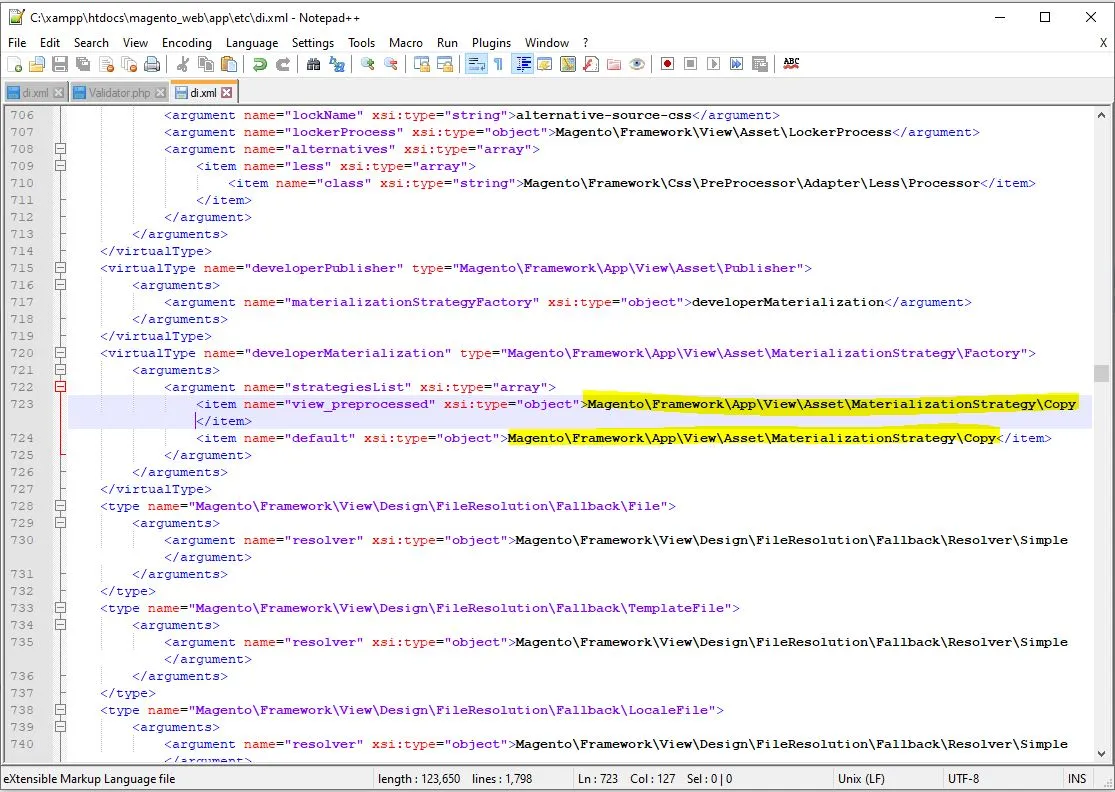The width and height of the screenshot is (1115, 792).
Task: Undo the last edit with green arrow
Action: [x=260, y=65]
